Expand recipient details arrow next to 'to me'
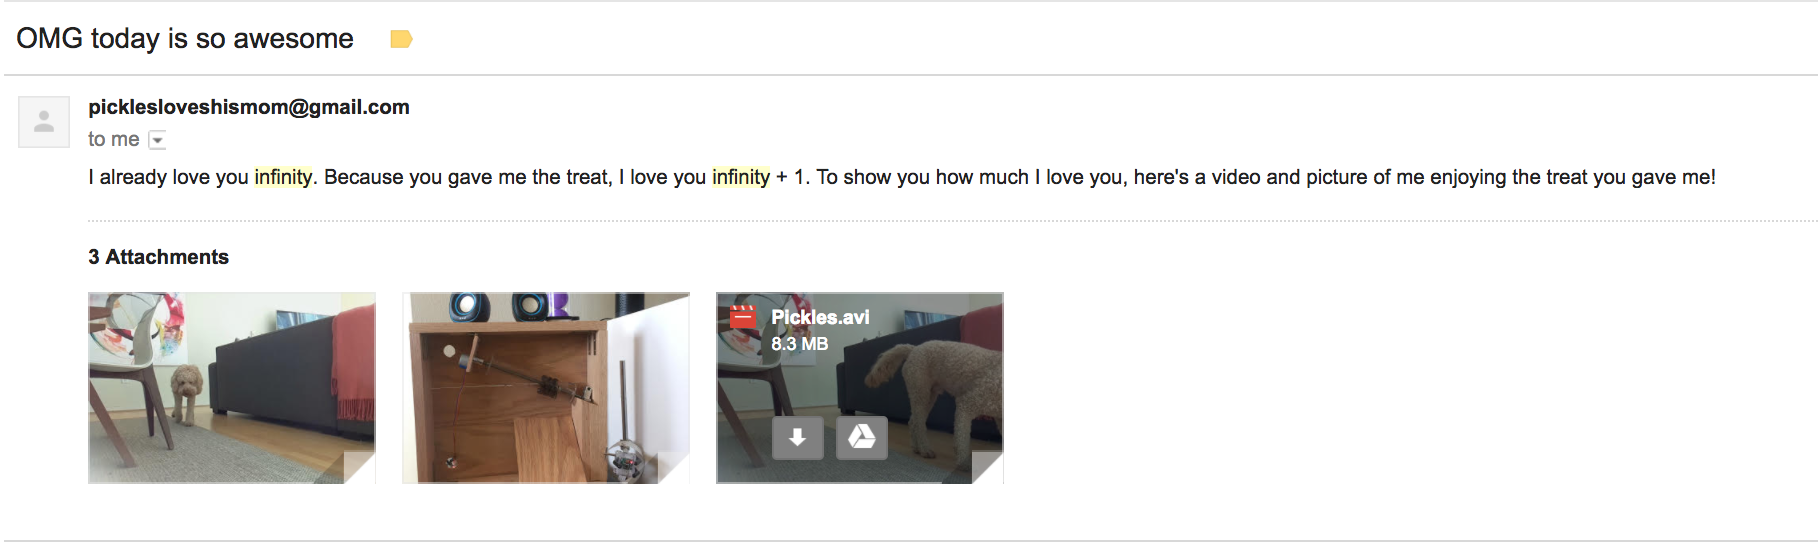Image resolution: width=1818 pixels, height=546 pixels. (x=157, y=140)
